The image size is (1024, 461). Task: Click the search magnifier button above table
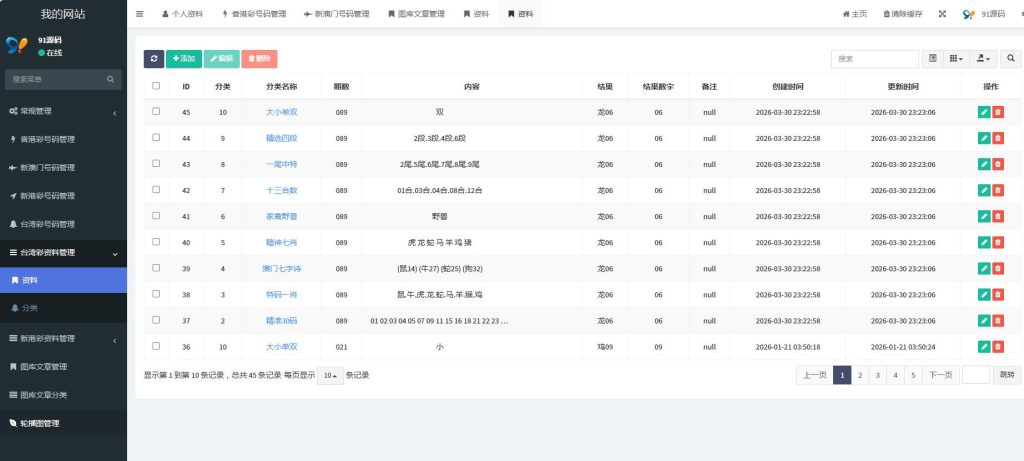(x=1011, y=59)
